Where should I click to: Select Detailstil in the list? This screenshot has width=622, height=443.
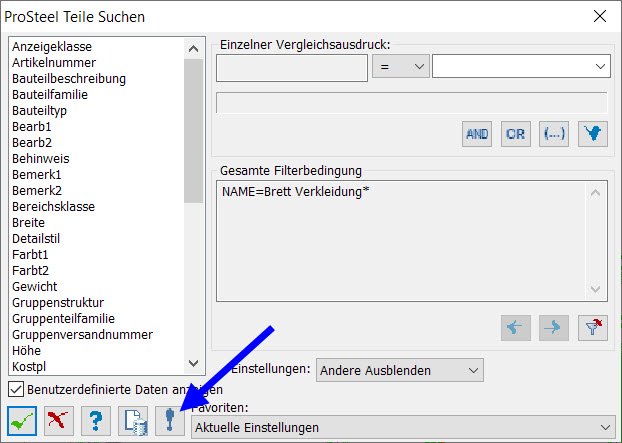tap(36, 238)
